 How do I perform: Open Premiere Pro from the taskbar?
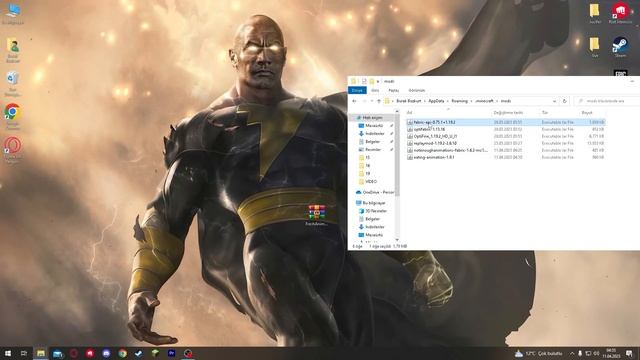171,353
